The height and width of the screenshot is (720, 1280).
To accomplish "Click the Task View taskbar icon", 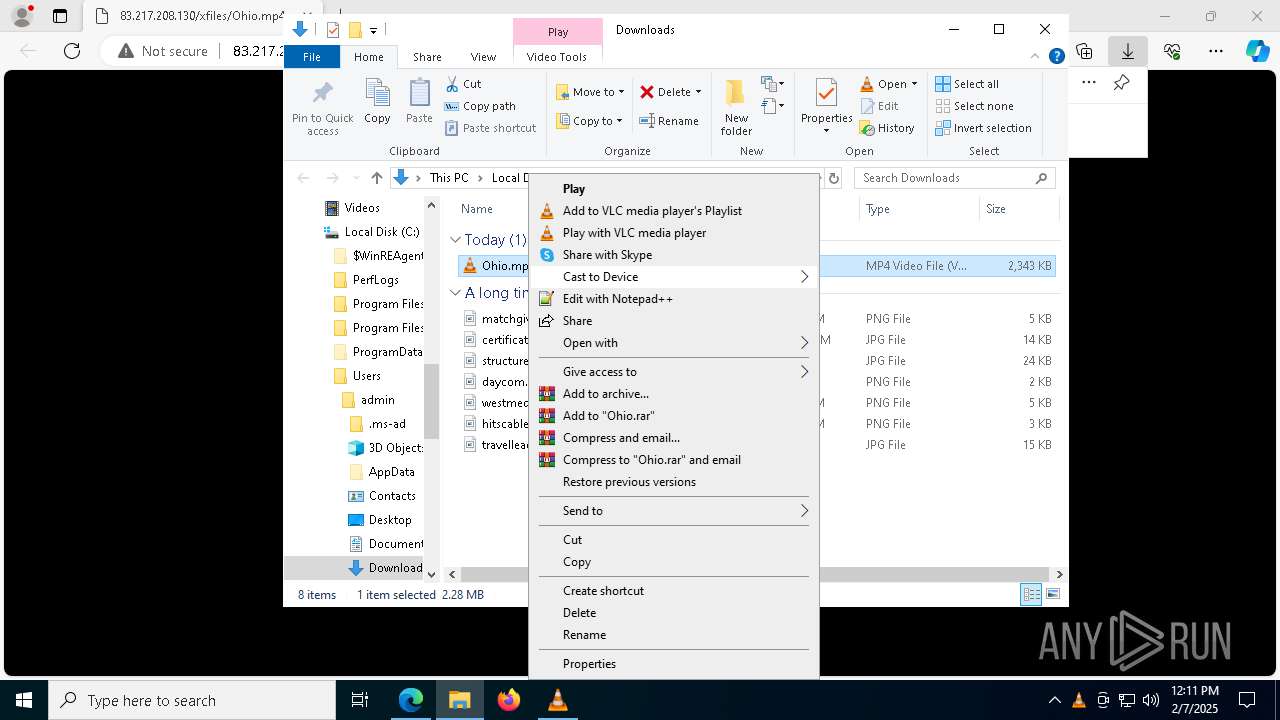I will (x=360, y=700).
